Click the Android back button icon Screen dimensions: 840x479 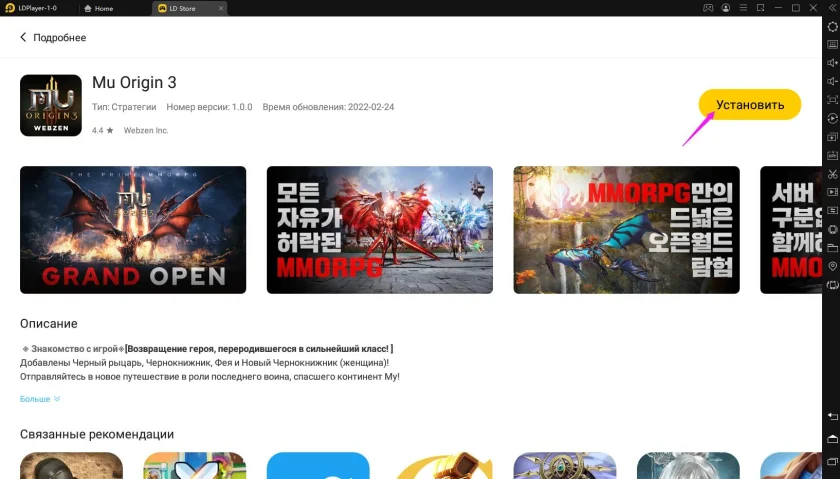(x=832, y=416)
